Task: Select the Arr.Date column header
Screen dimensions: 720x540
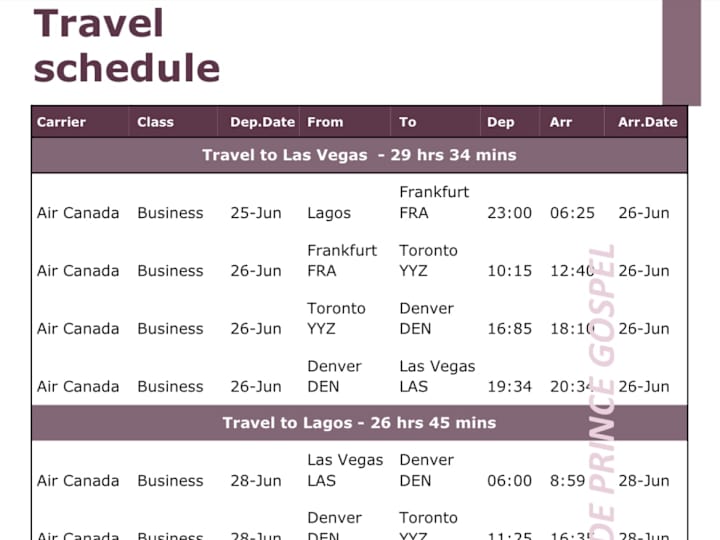Action: (647, 122)
